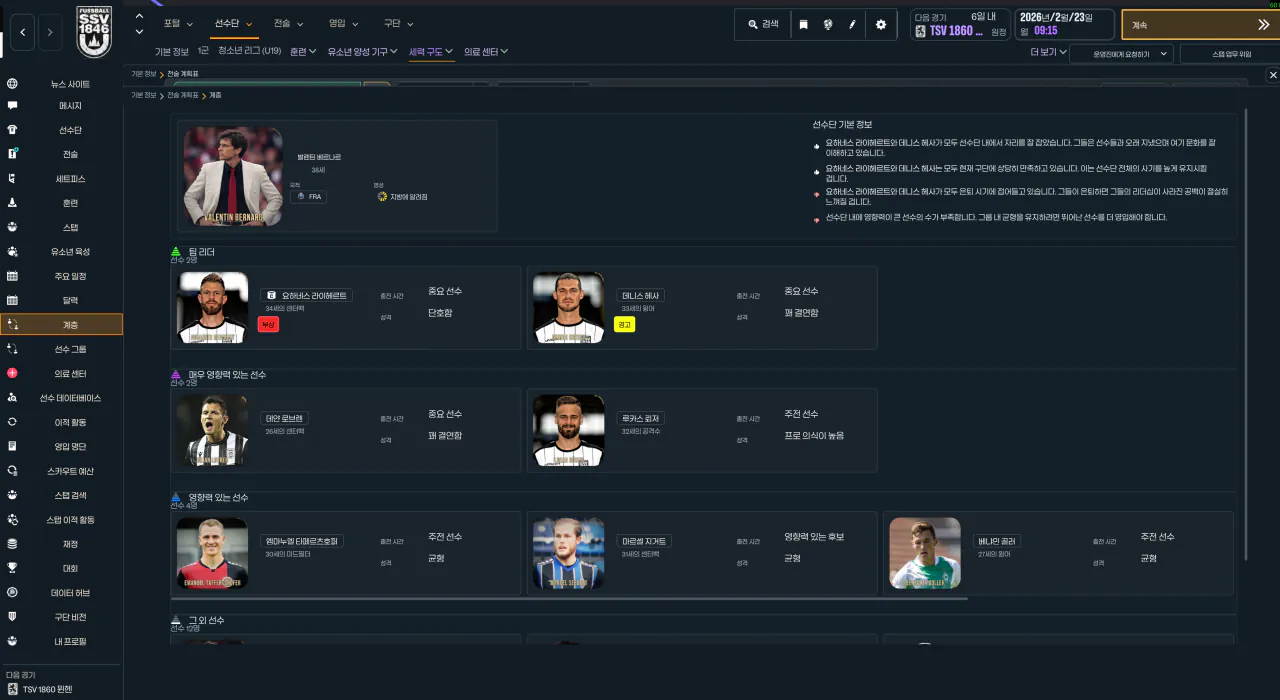Image resolution: width=1280 pixels, height=700 pixels.
Task: Switch to the 청소년 리그 (U19) tab
Action: coord(249,51)
